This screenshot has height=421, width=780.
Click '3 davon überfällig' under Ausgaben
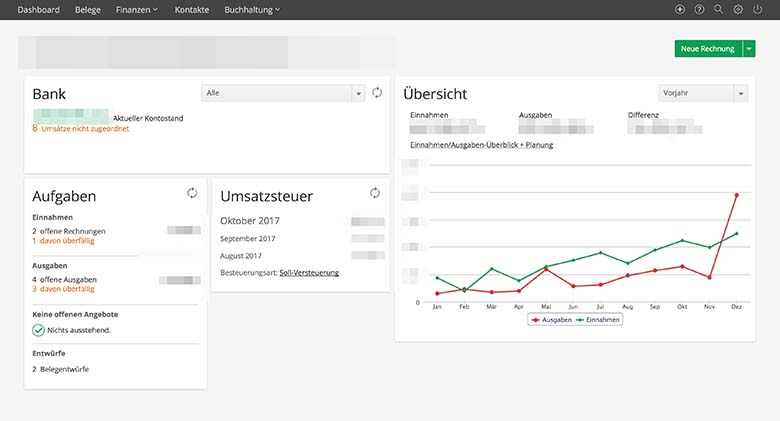pos(63,289)
